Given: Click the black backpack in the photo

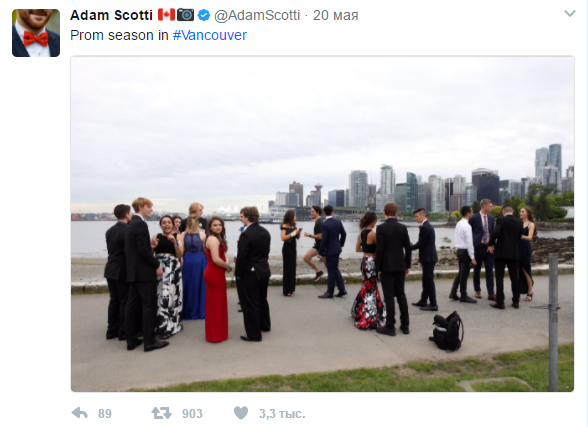Looking at the screenshot, I should click(x=447, y=331).
